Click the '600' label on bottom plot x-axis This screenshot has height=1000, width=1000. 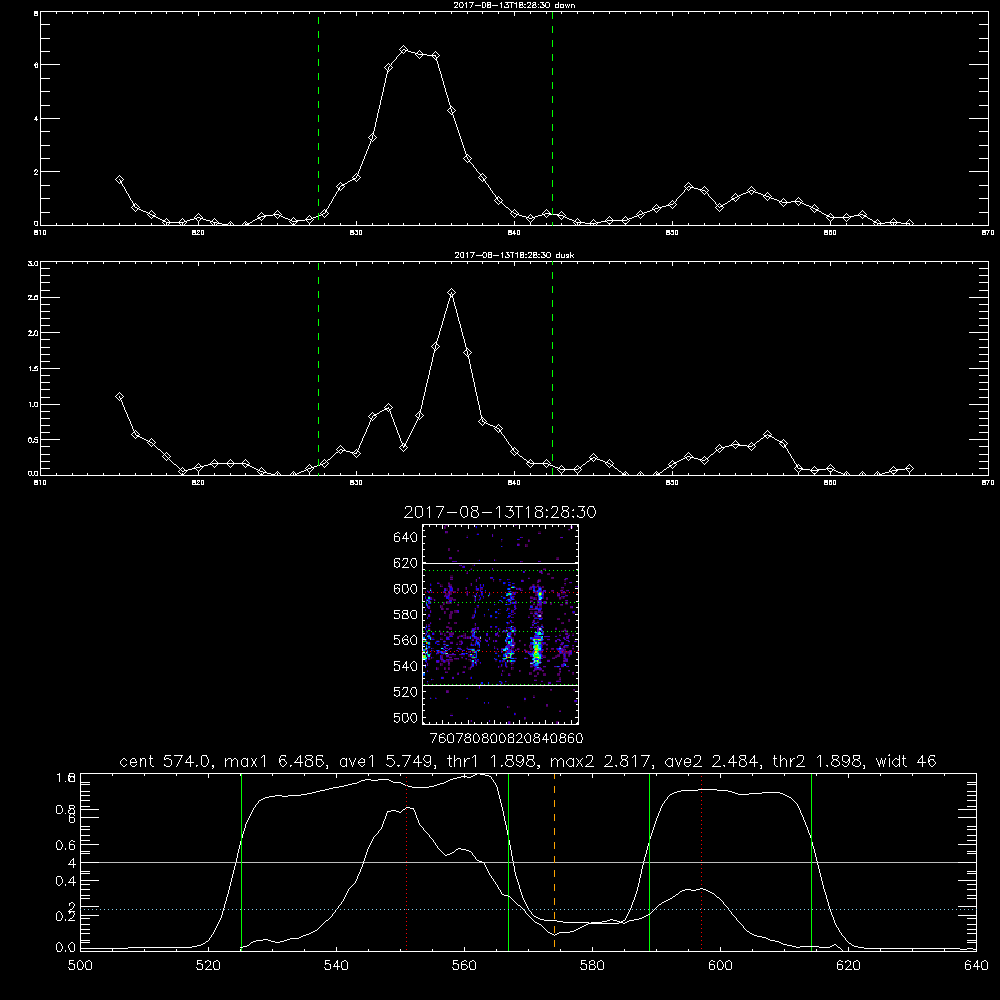tap(720, 966)
